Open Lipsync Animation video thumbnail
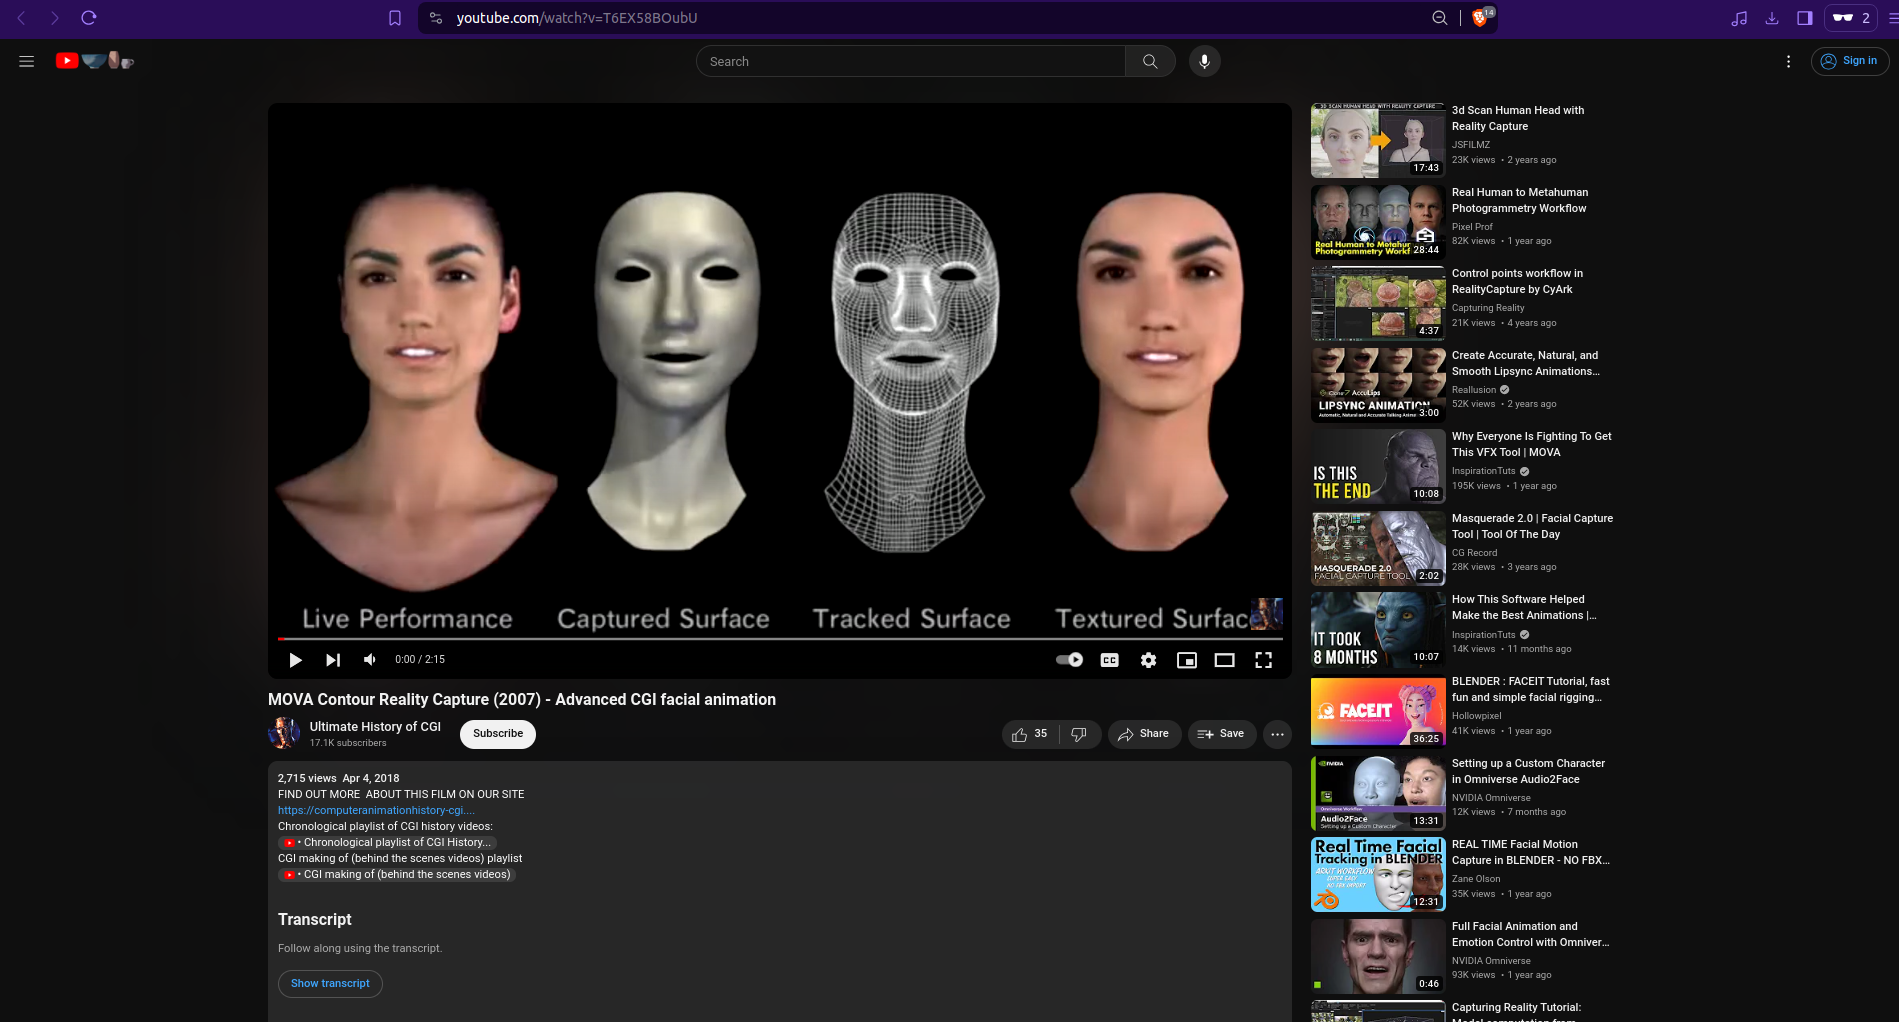1899x1022 pixels. pyautogui.click(x=1378, y=385)
